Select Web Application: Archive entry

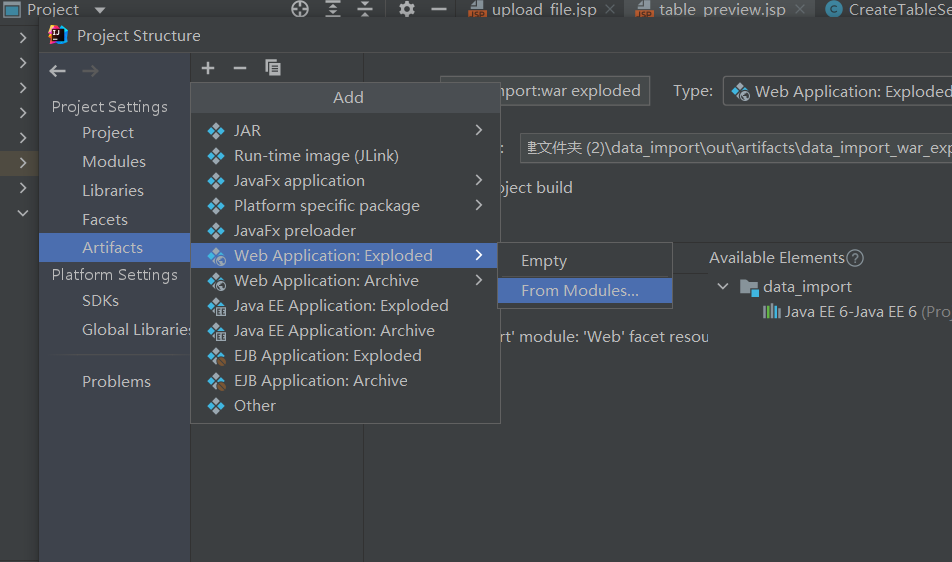[326, 281]
